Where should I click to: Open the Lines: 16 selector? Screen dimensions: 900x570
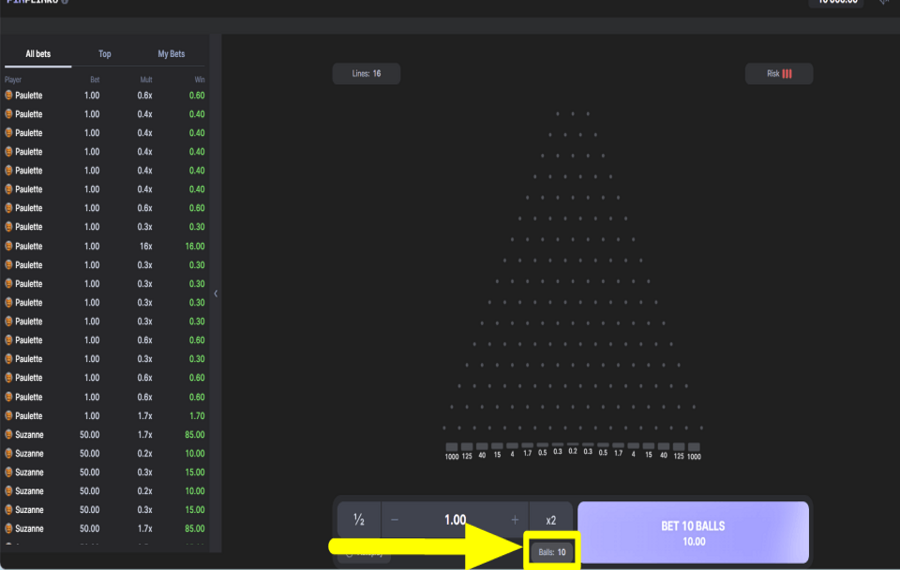(366, 74)
